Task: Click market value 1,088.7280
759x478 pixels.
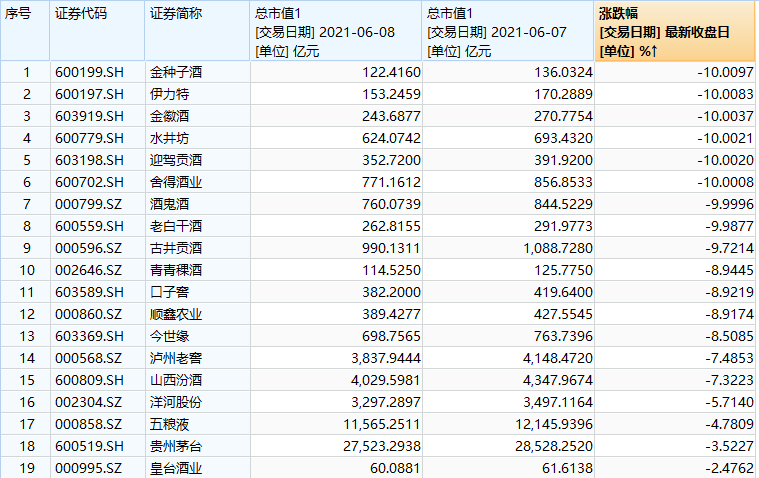Action: [x=558, y=248]
